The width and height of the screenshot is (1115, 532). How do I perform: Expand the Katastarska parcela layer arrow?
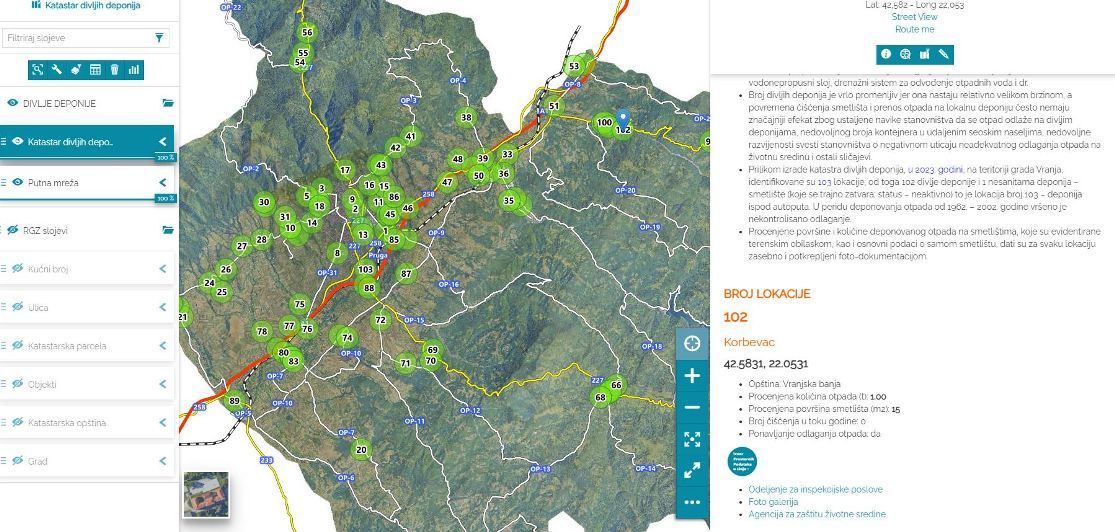pyautogui.click(x=163, y=346)
